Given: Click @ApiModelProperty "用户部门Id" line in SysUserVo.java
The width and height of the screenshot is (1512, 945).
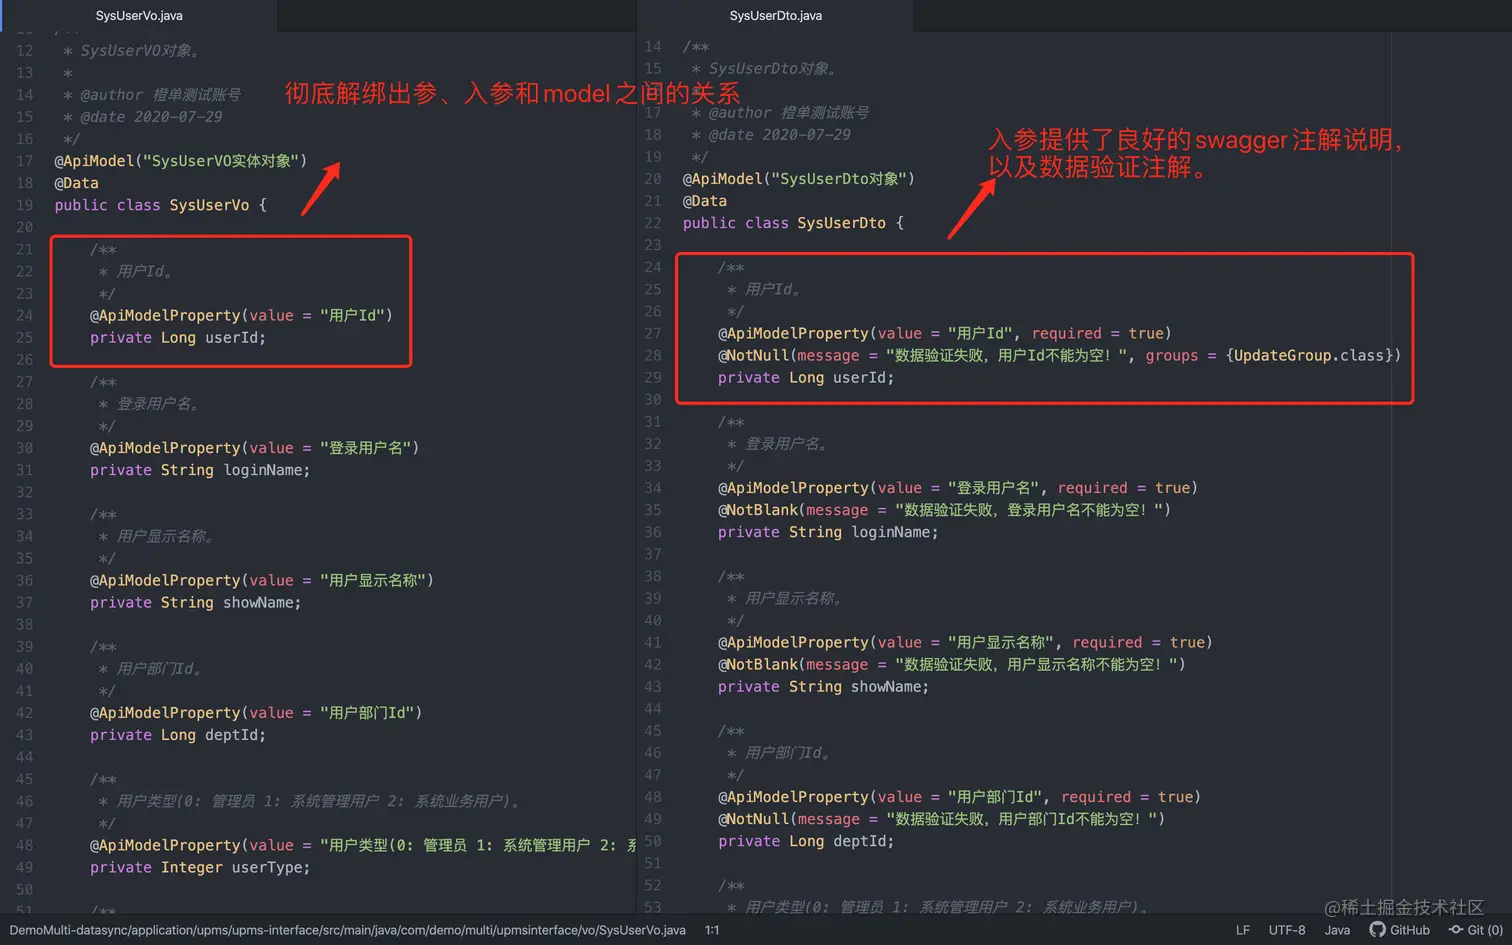Looking at the screenshot, I should [256, 713].
